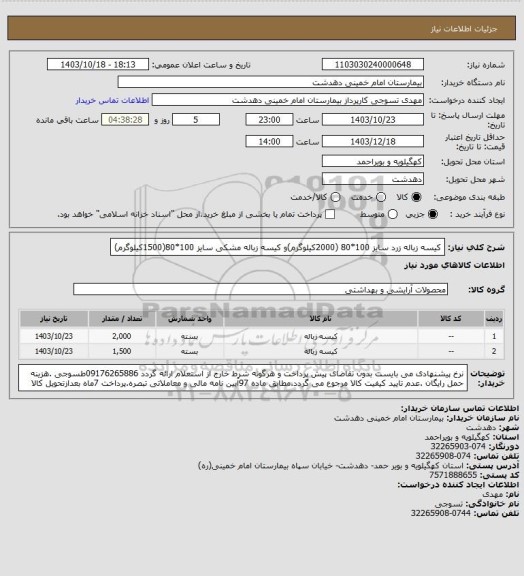Click quantity cell 1,500 in row 2
Viewport: 524px width, 576px height.
(x=122, y=351)
